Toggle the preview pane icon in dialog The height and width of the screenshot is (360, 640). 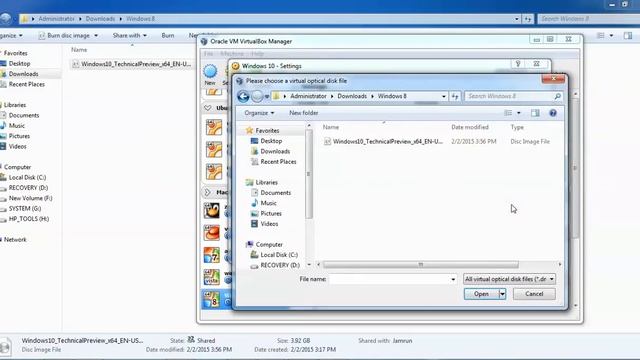535,113
